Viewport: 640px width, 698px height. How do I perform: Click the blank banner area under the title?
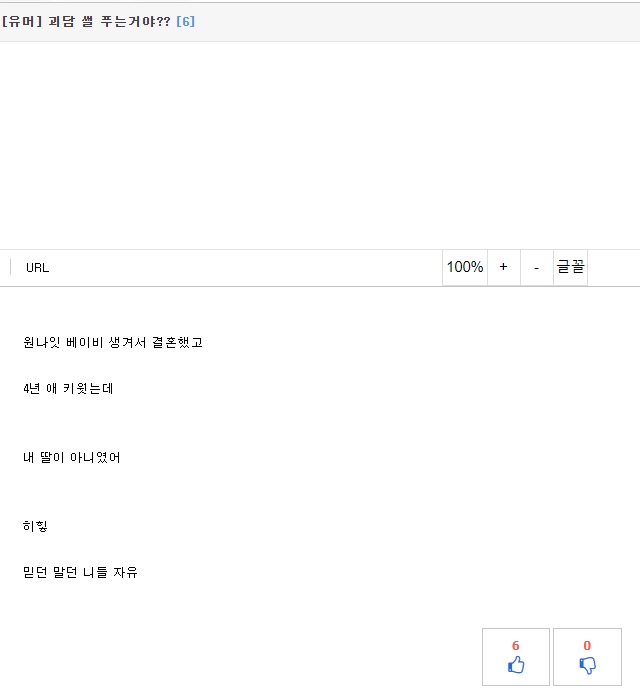click(320, 145)
